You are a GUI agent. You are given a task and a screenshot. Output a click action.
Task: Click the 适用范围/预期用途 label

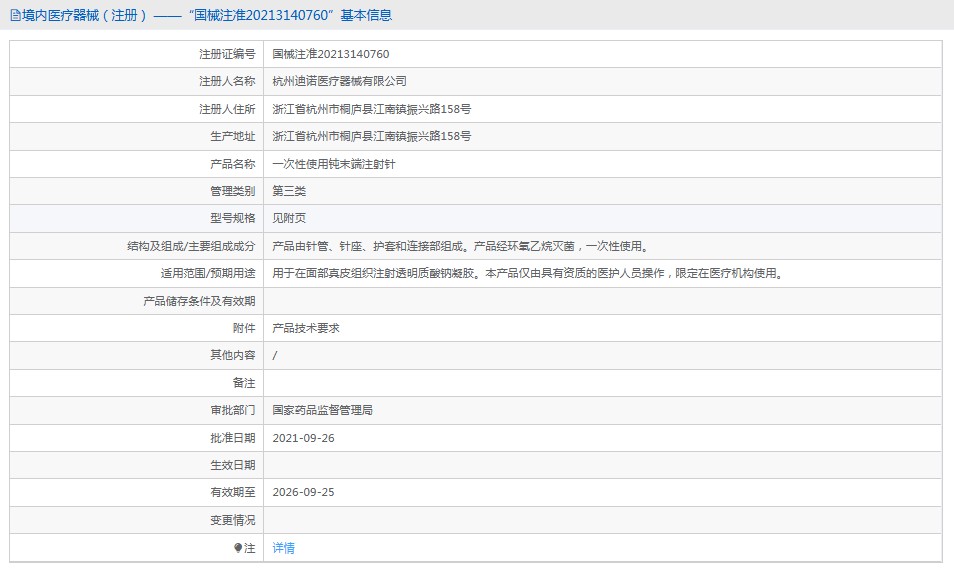[208, 274]
